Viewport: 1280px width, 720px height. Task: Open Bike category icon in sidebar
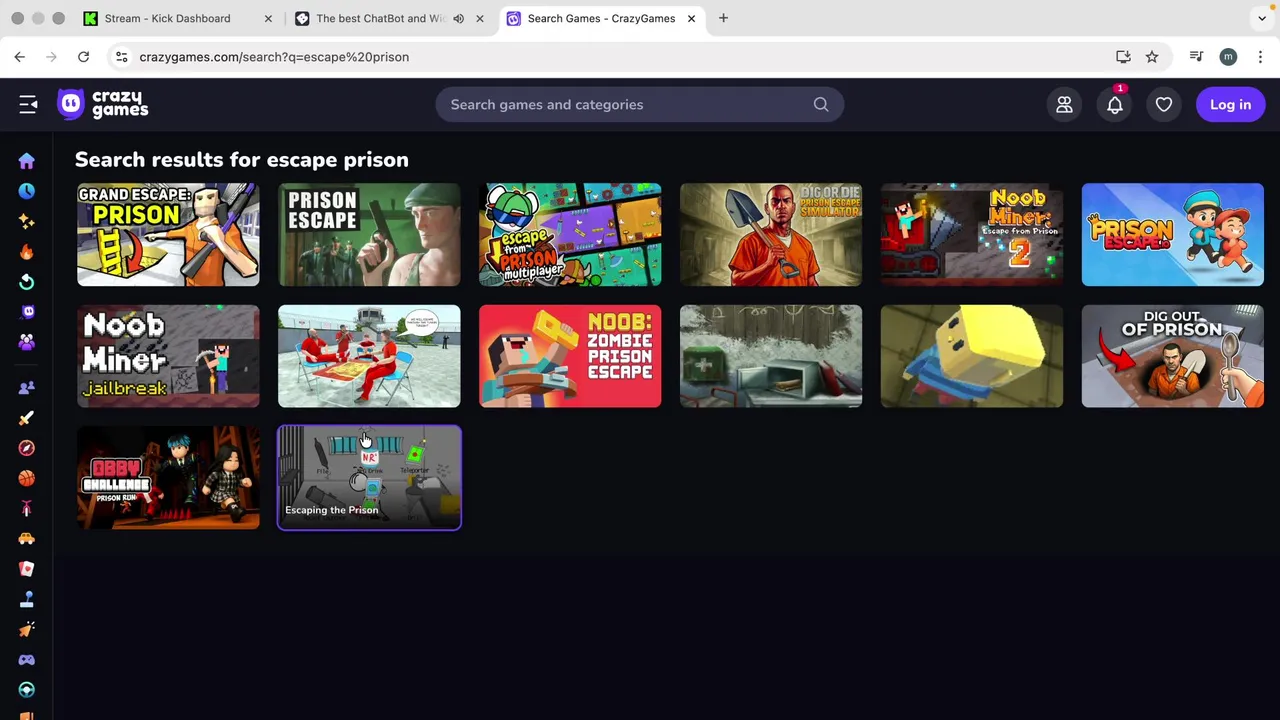point(27,508)
